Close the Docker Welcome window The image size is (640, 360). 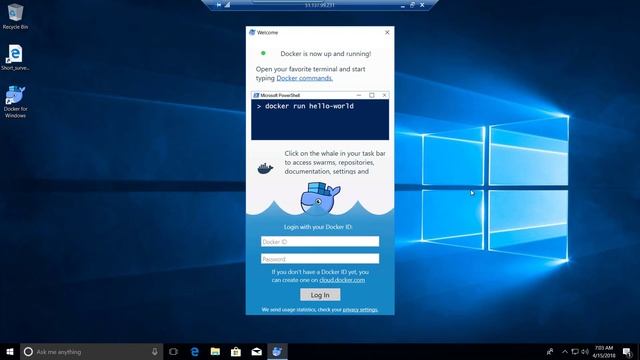(387, 32)
